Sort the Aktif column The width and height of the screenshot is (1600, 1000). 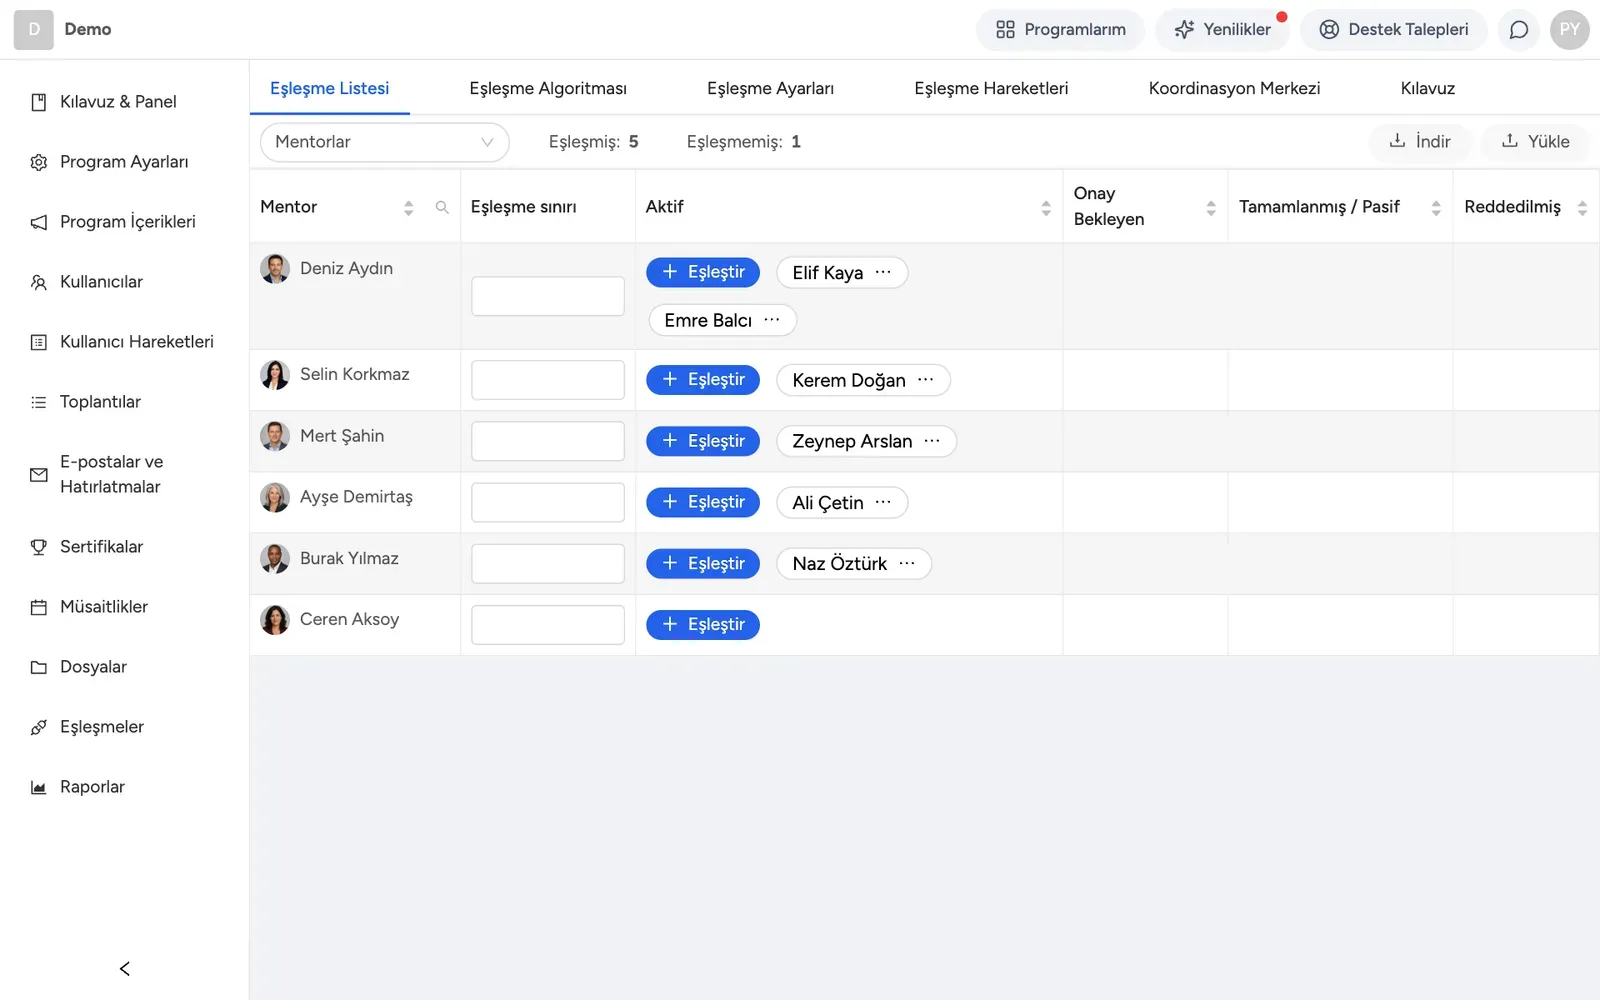(1046, 207)
